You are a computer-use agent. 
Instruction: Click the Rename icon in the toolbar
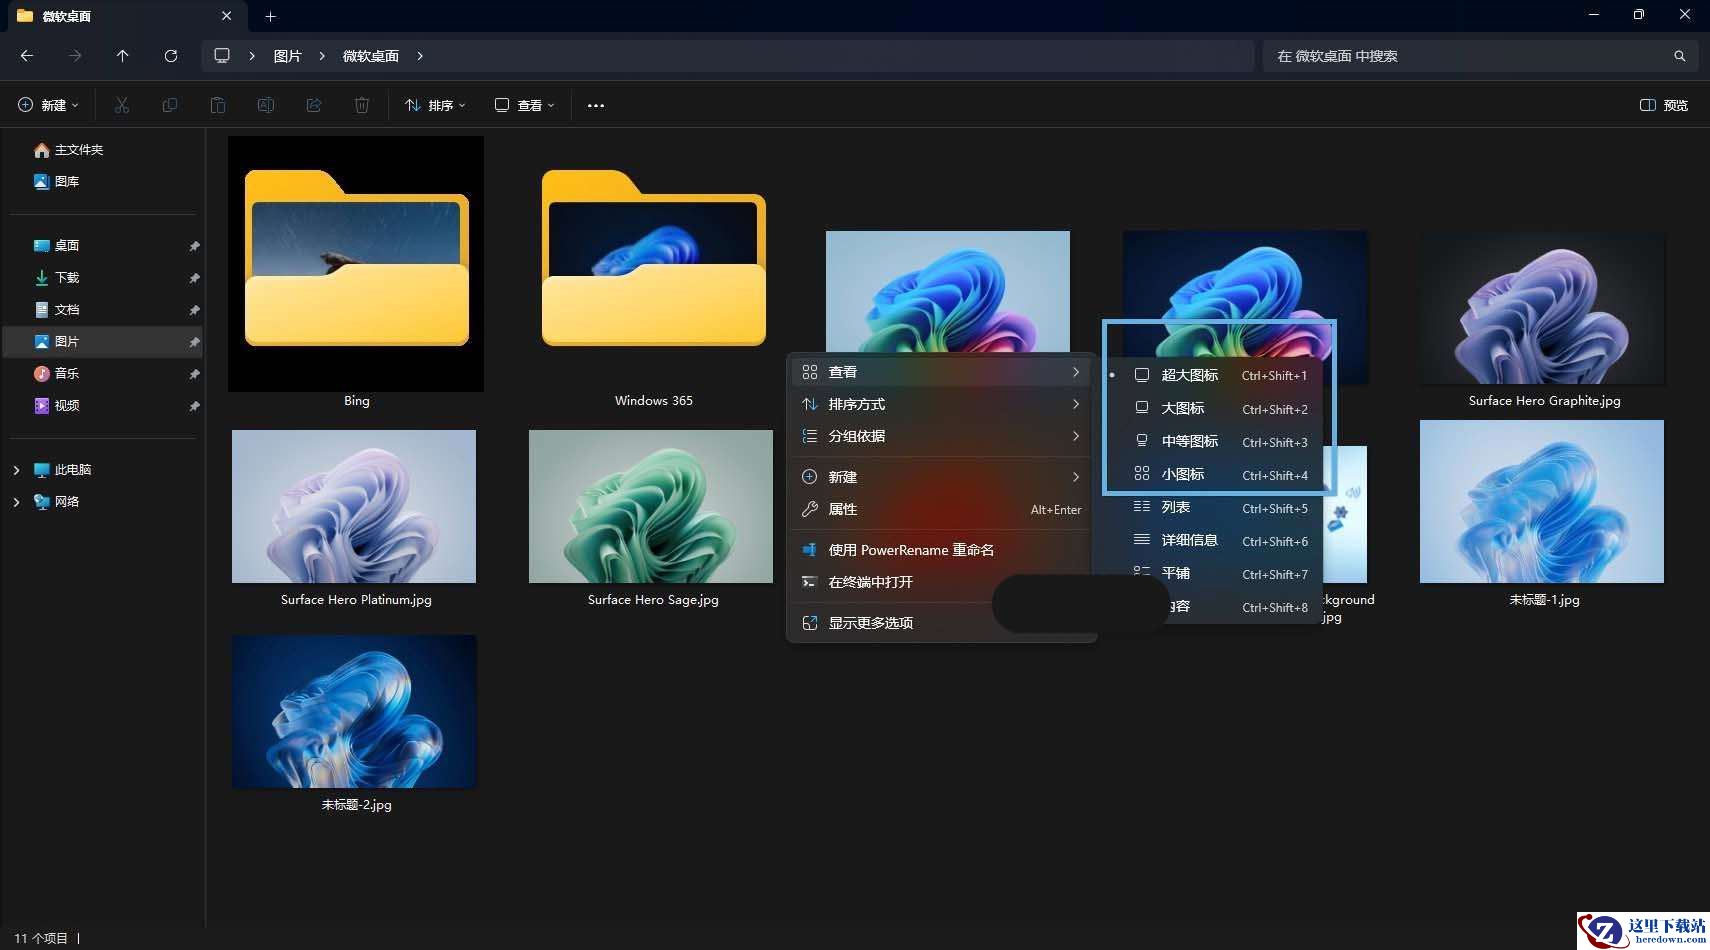tap(266, 105)
